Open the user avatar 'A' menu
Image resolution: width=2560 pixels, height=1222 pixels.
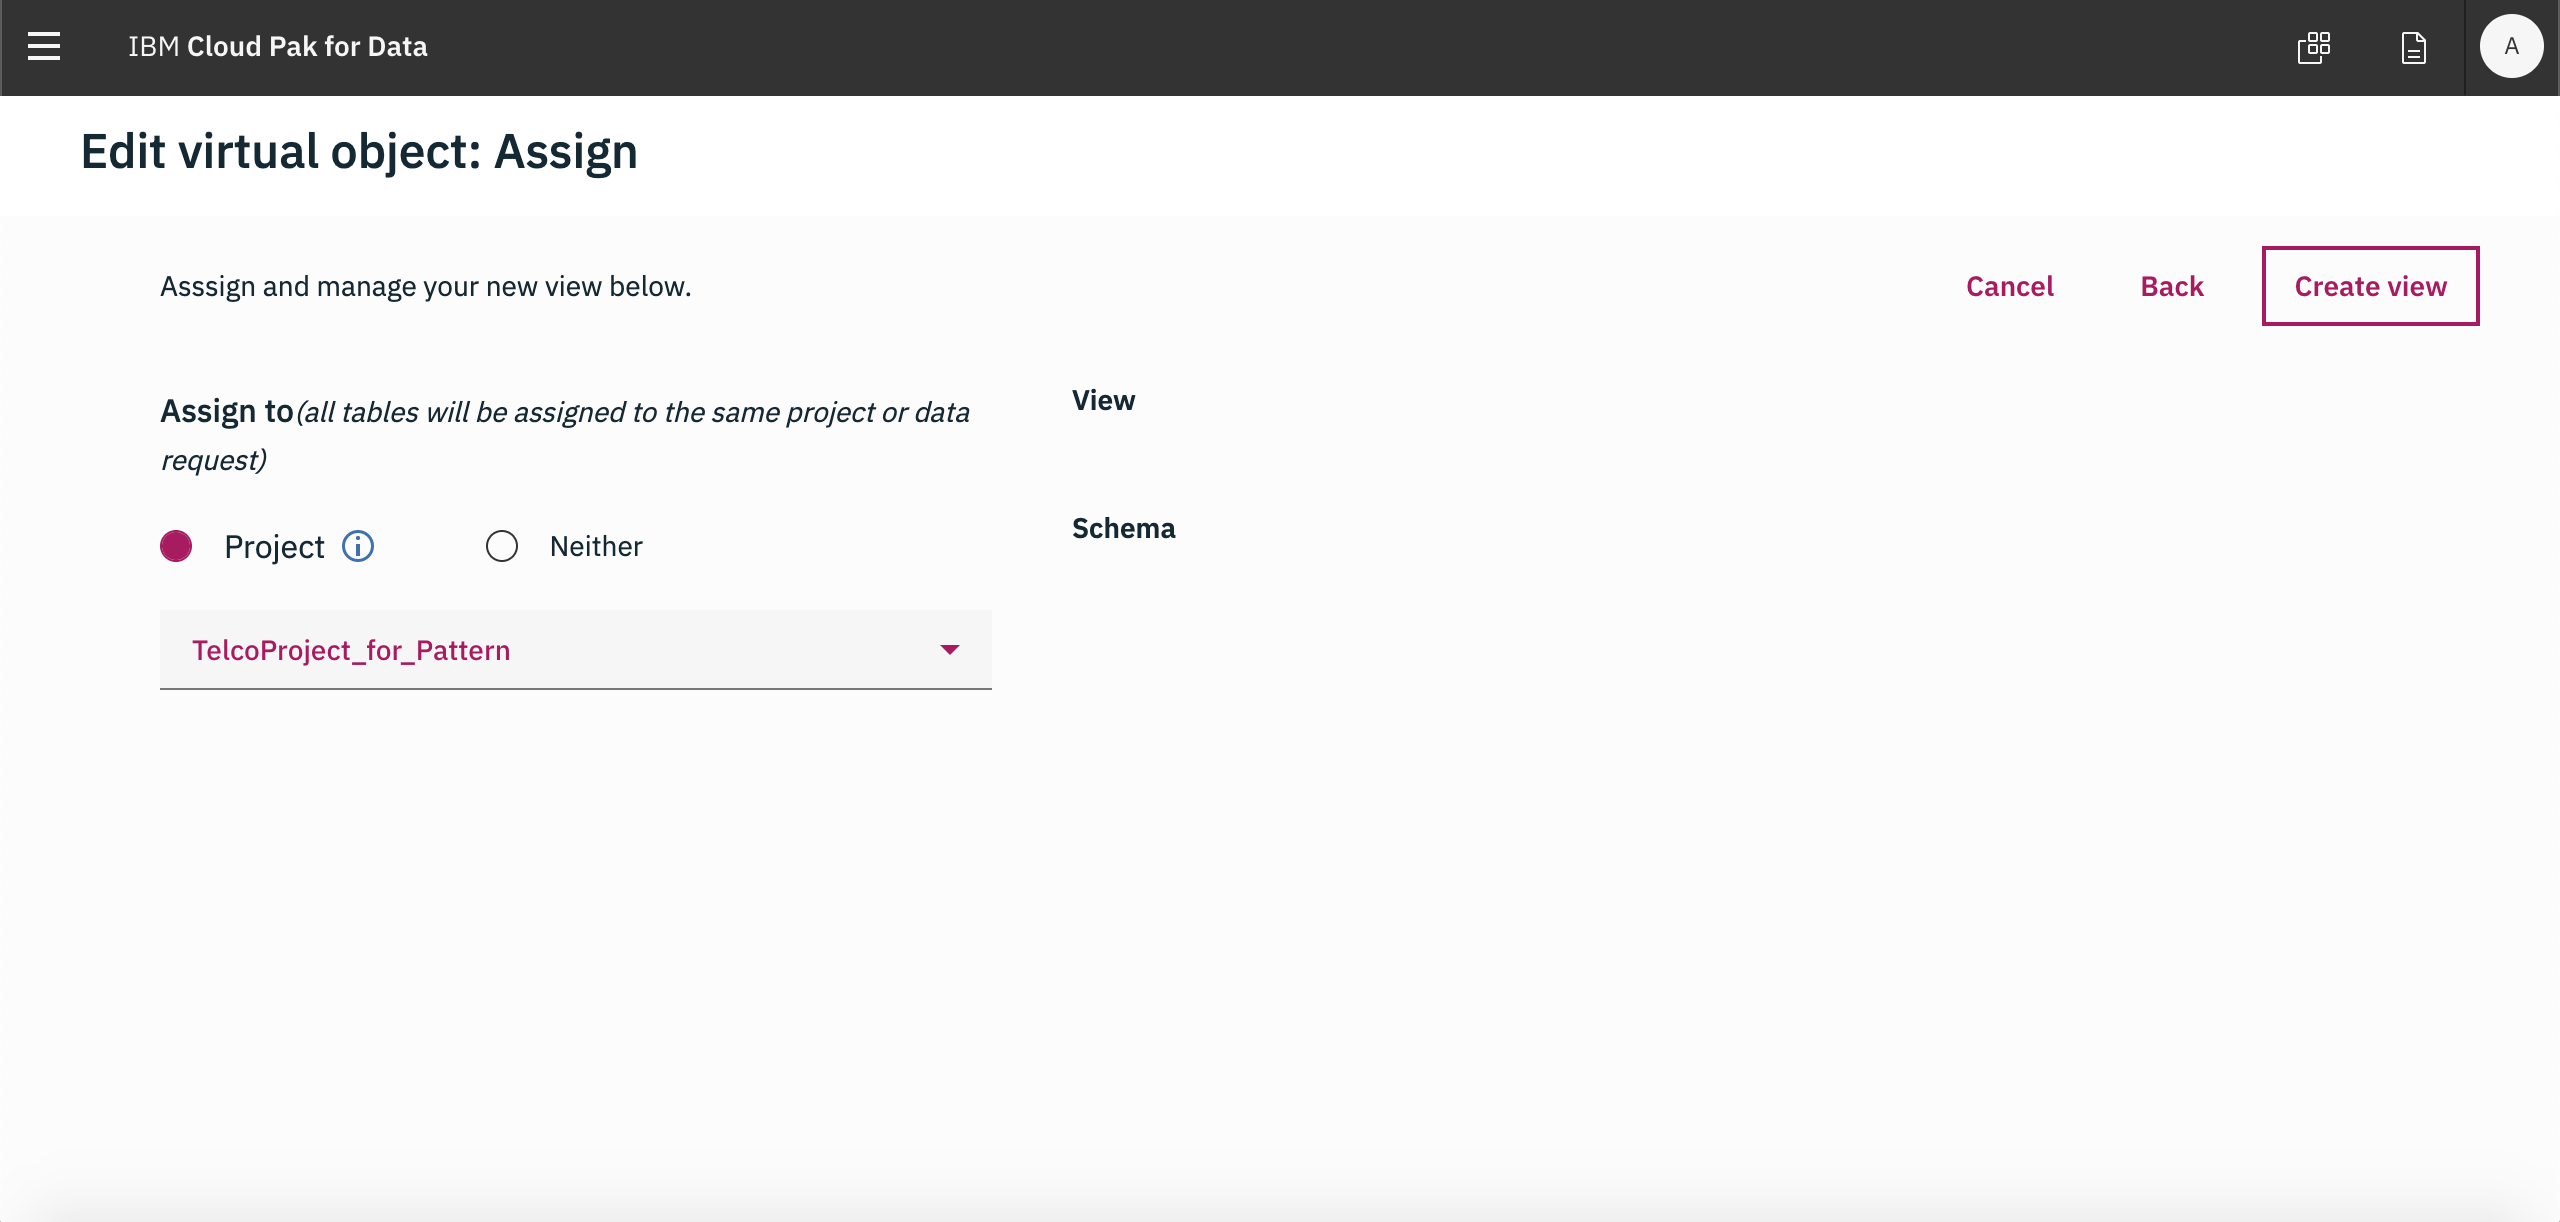coord(2511,47)
